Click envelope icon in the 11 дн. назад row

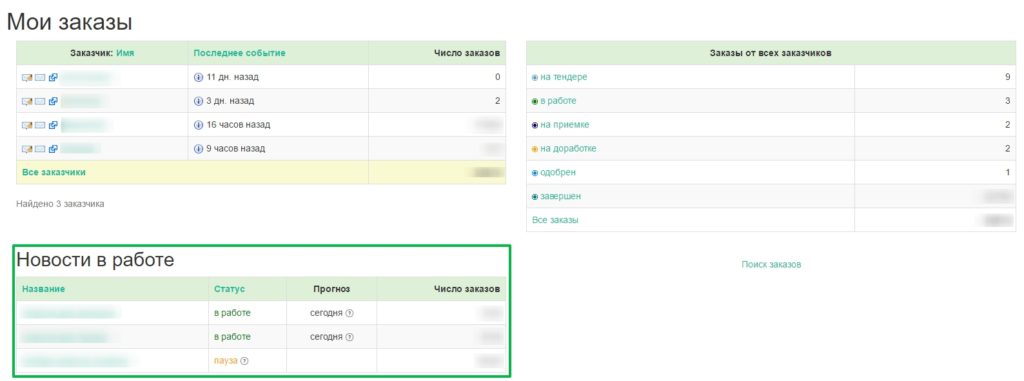click(40, 77)
